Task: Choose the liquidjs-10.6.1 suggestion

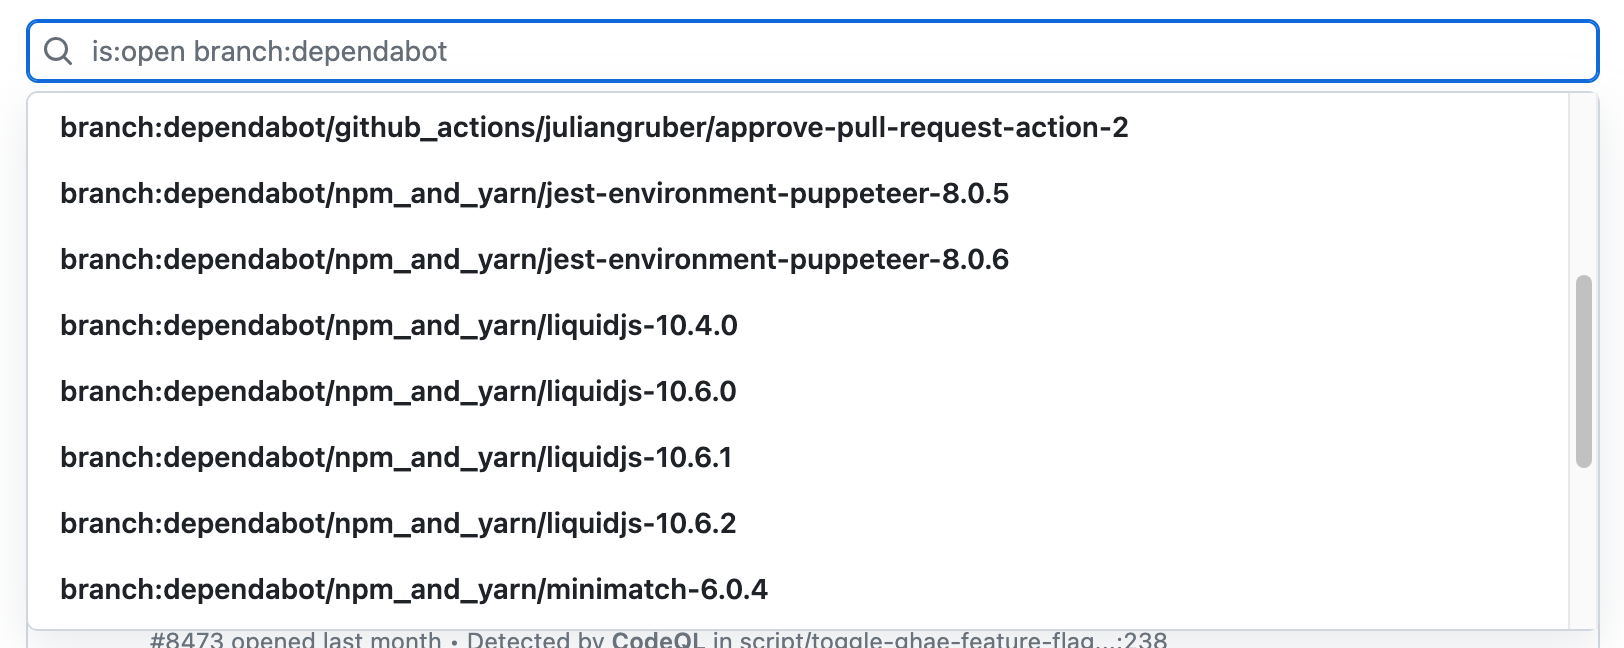Action: point(395,457)
